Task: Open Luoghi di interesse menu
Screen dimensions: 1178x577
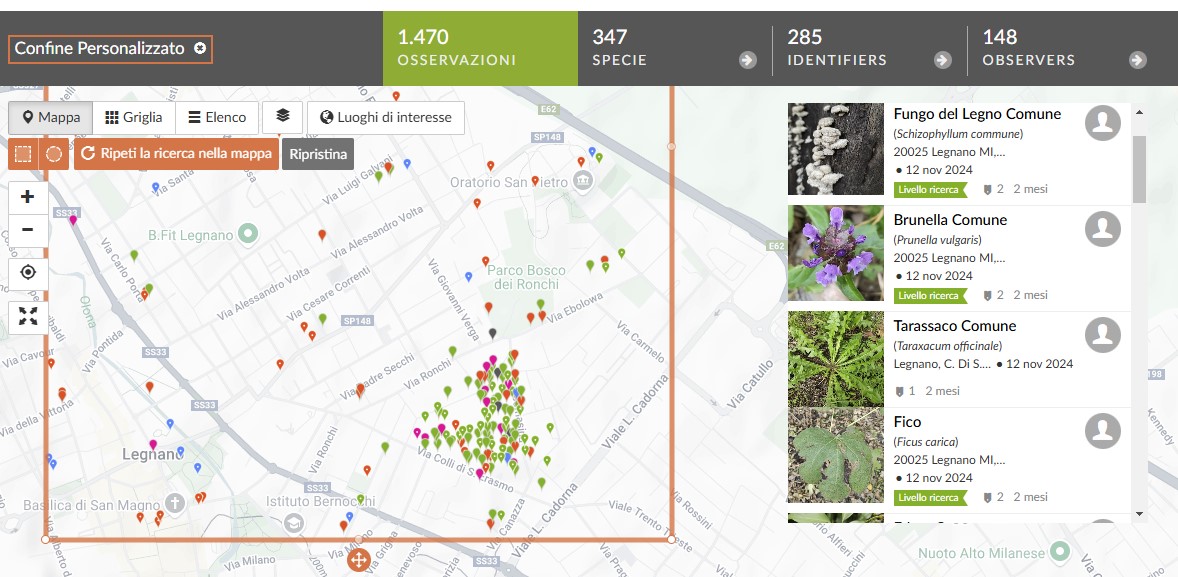Action: [x=386, y=117]
